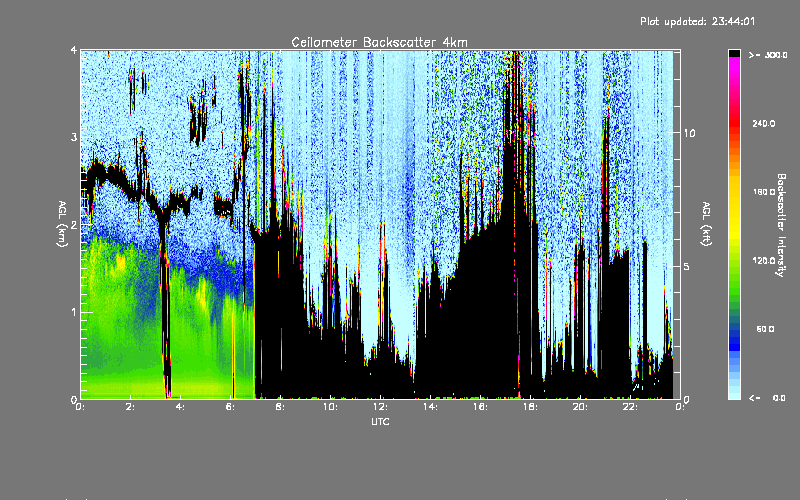The image size is (800, 500).
Task: Select the 'UTC' axis label
Action: pyautogui.click(x=380, y=421)
